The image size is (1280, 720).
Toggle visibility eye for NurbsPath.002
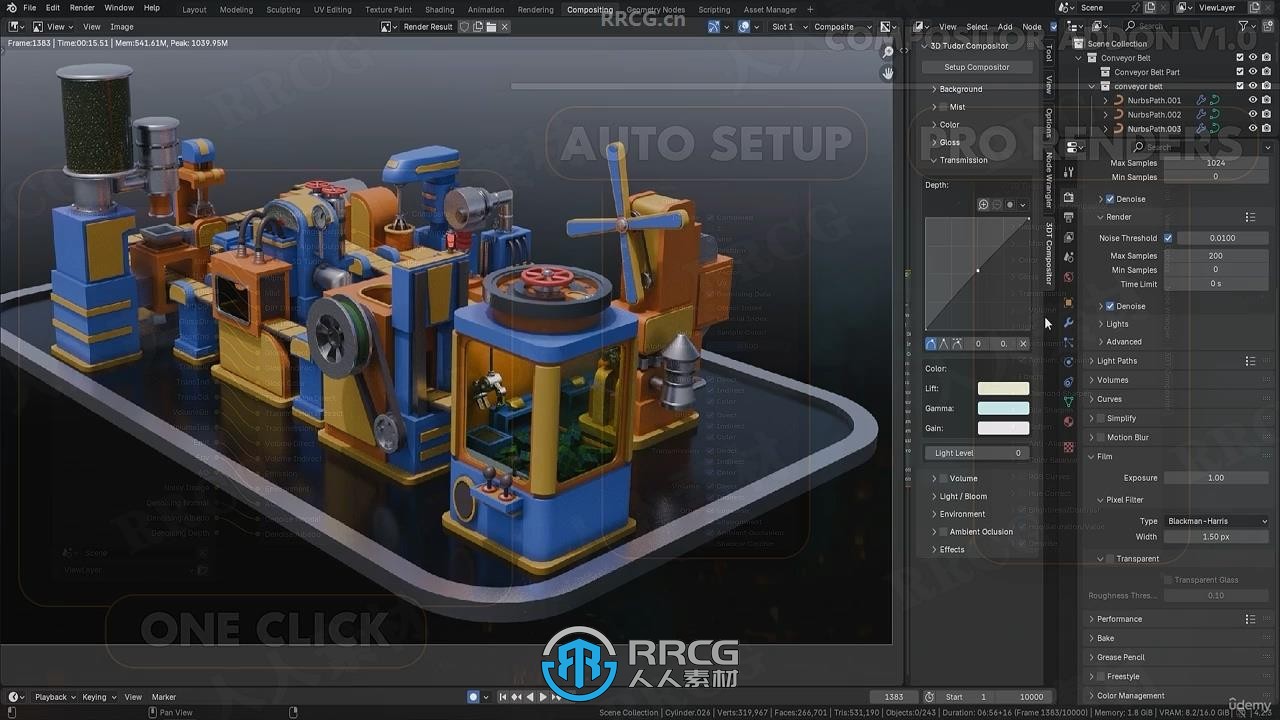coord(1252,114)
